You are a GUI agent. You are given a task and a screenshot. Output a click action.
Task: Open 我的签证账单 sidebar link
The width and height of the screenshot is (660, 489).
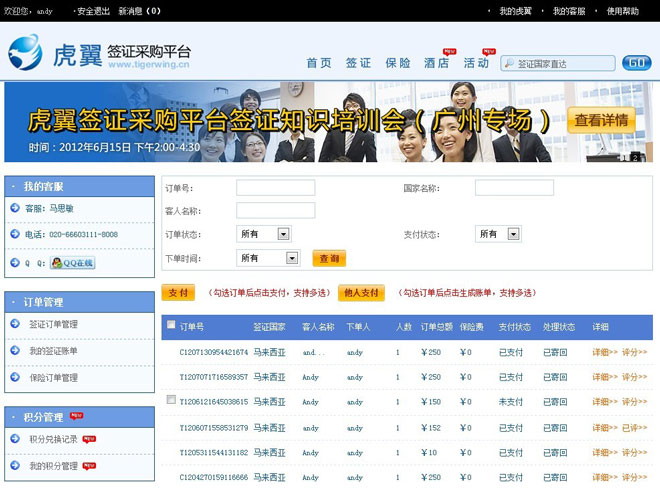pos(53,351)
